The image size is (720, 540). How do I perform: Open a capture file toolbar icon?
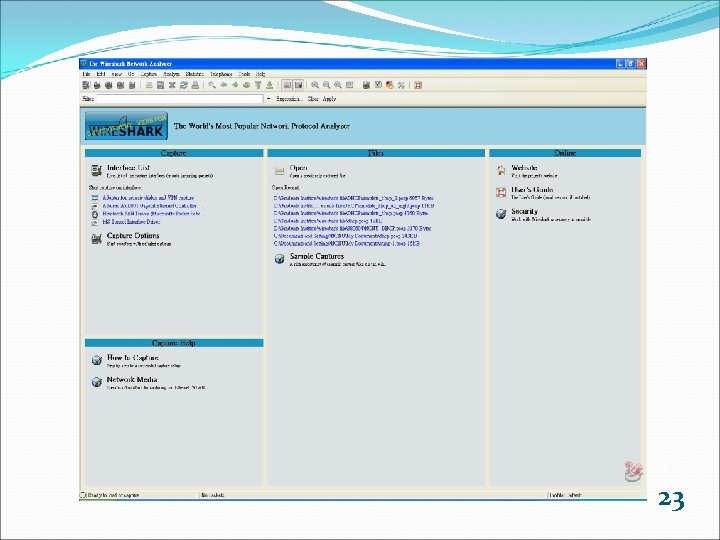[x=149, y=85]
